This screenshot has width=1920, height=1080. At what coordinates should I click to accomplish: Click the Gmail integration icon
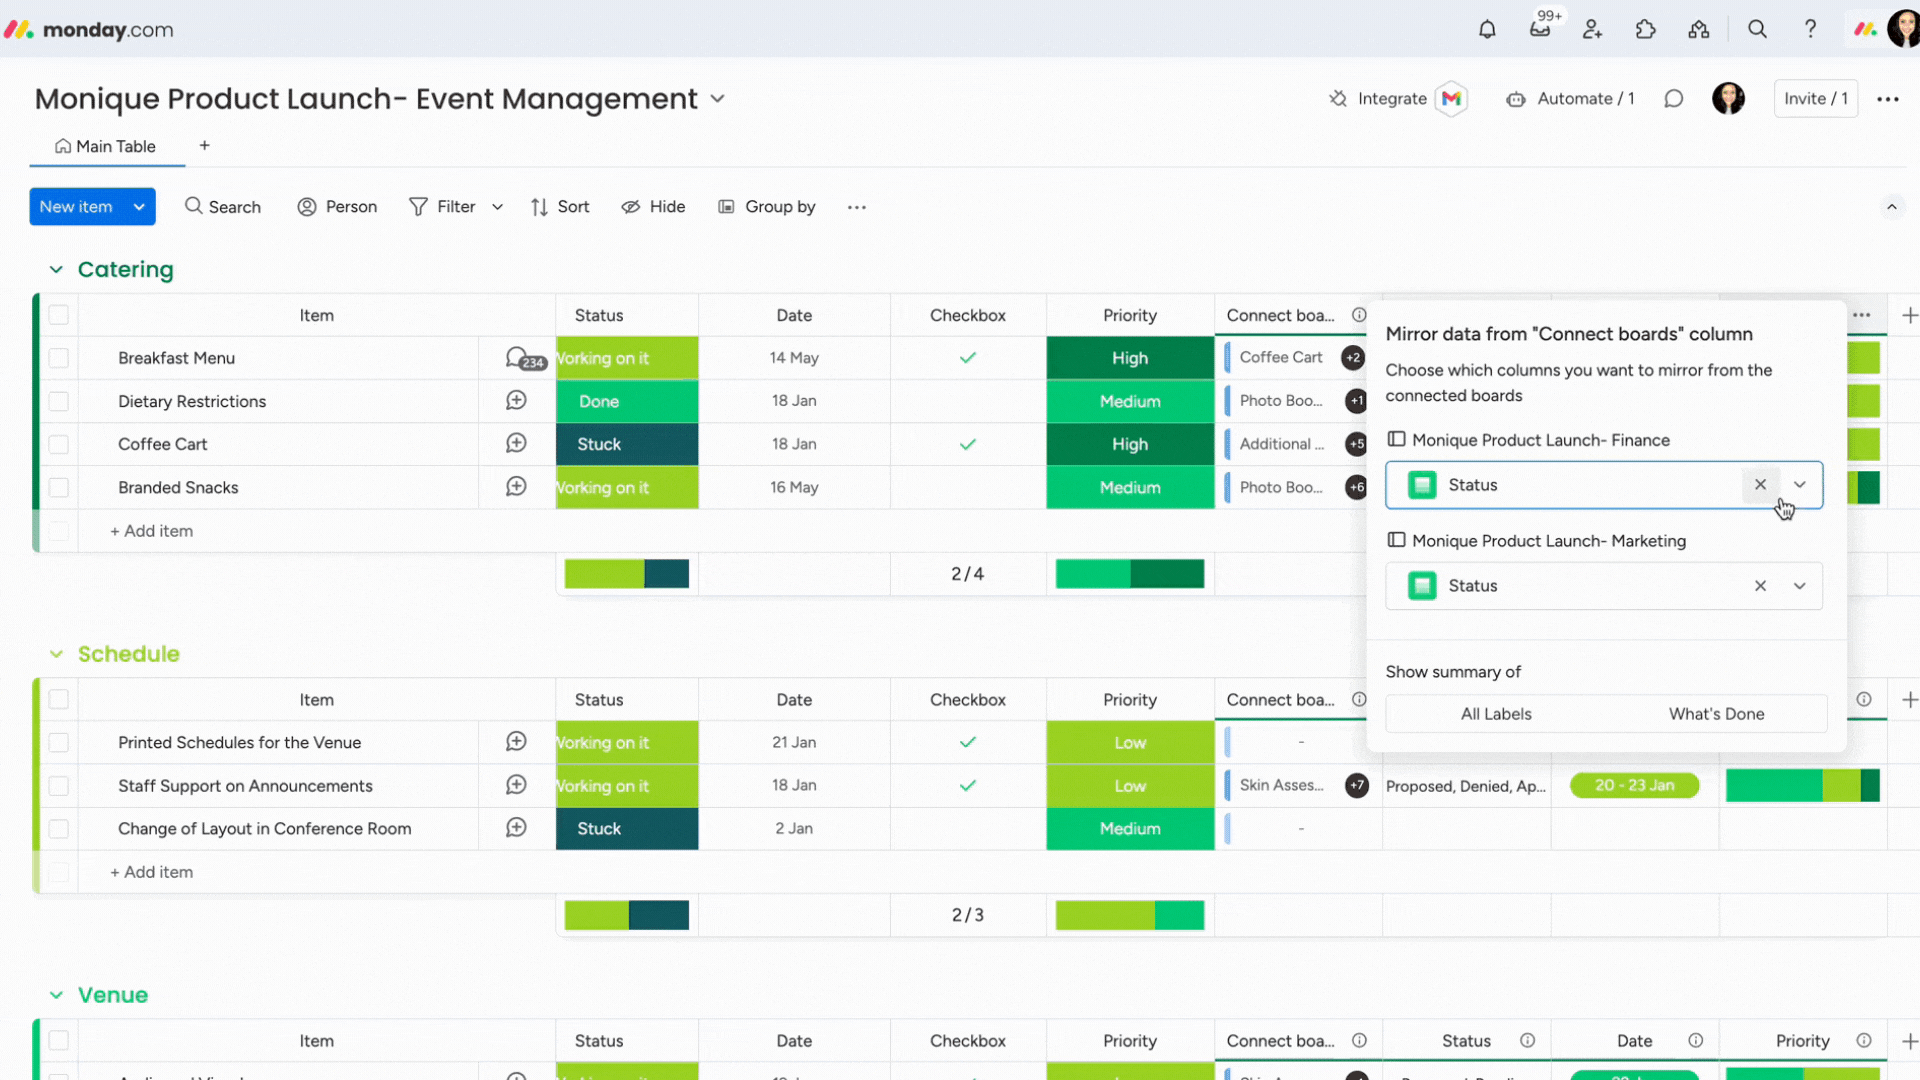(1451, 98)
